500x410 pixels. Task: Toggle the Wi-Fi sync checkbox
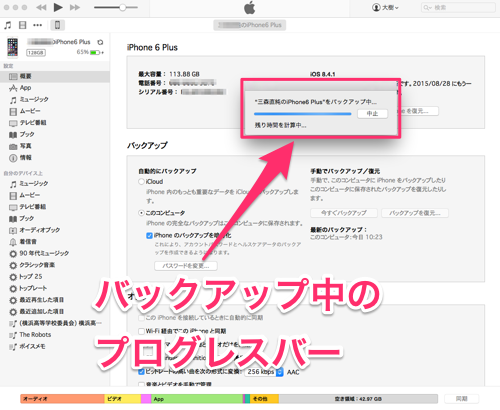click(141, 331)
